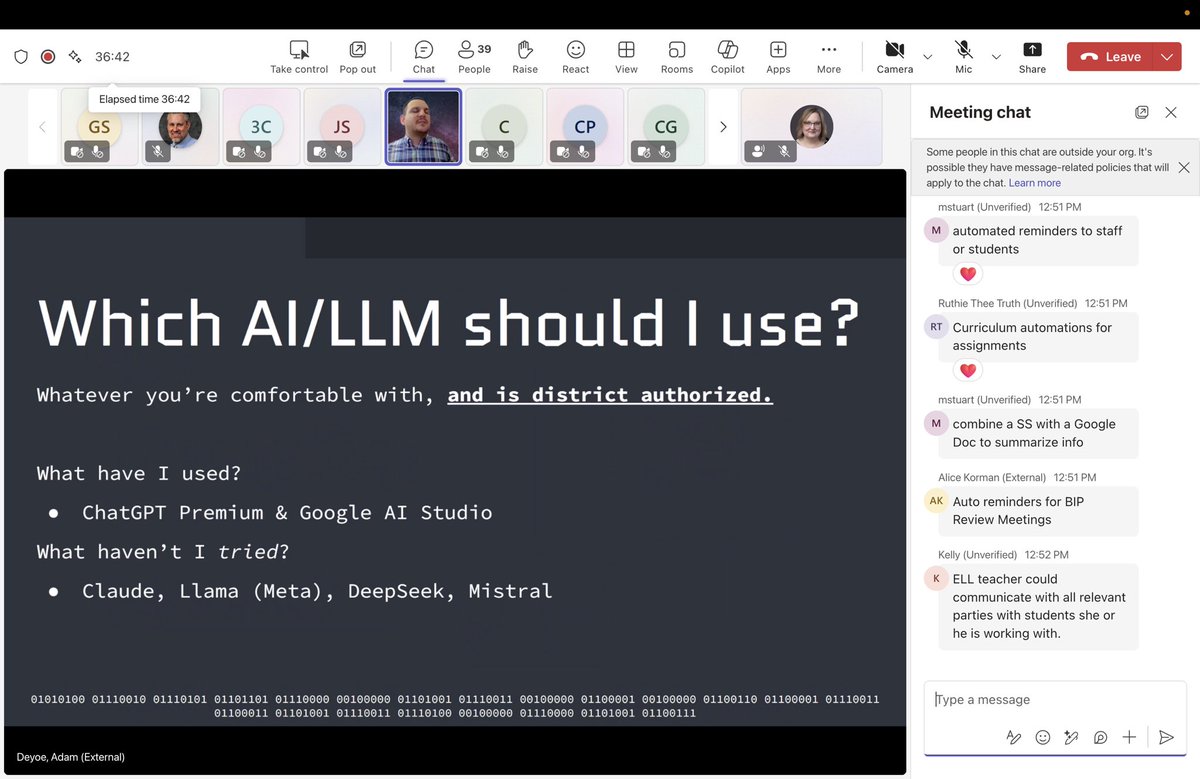
Task: Open the message Format options icon
Action: (1014, 737)
